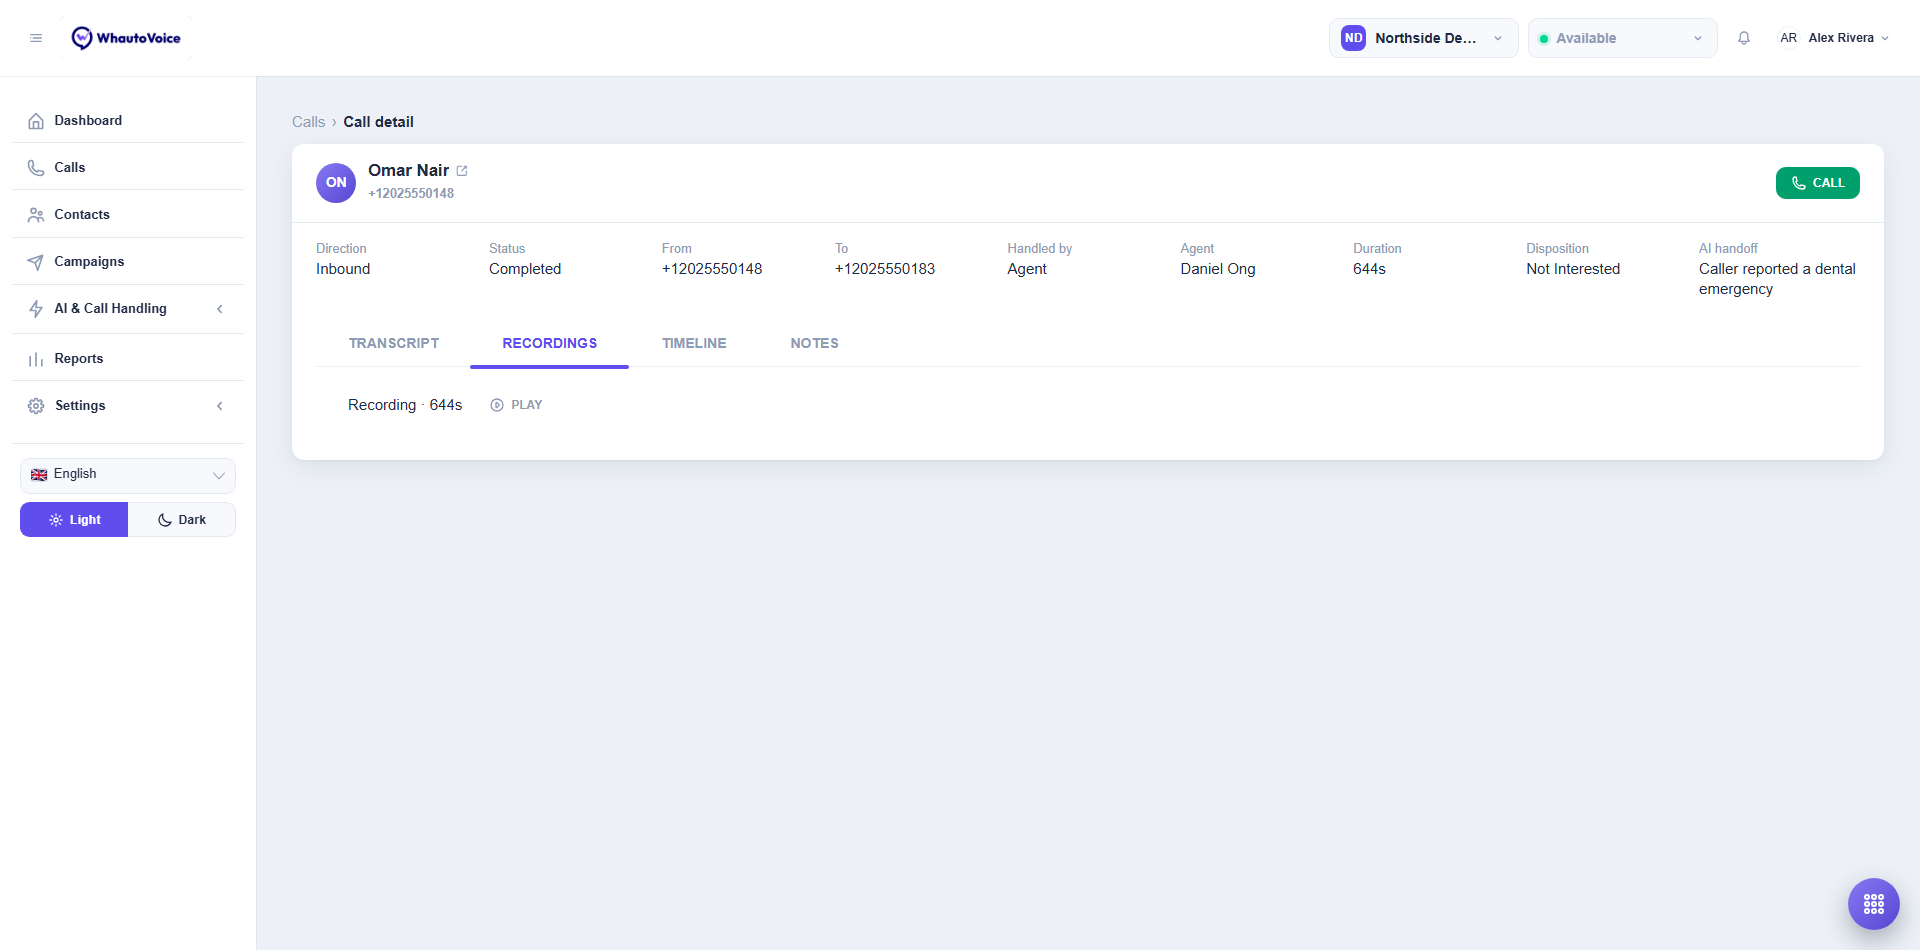Viewport: 1920px width, 950px height.
Task: Click the ND workspace badge
Action: point(1353,38)
